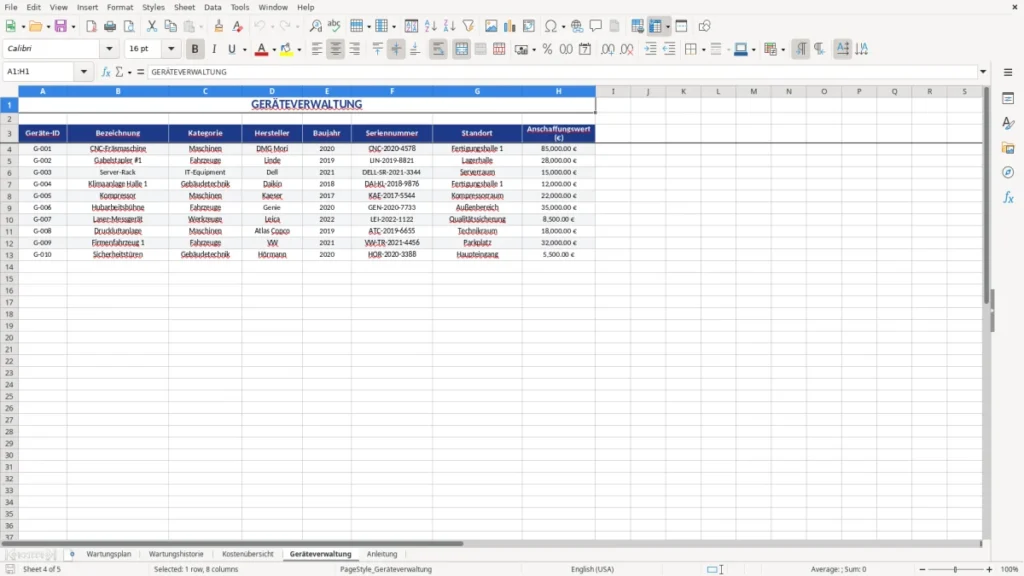Select column header F
Screen dimensions: 1024x576
coord(392,91)
